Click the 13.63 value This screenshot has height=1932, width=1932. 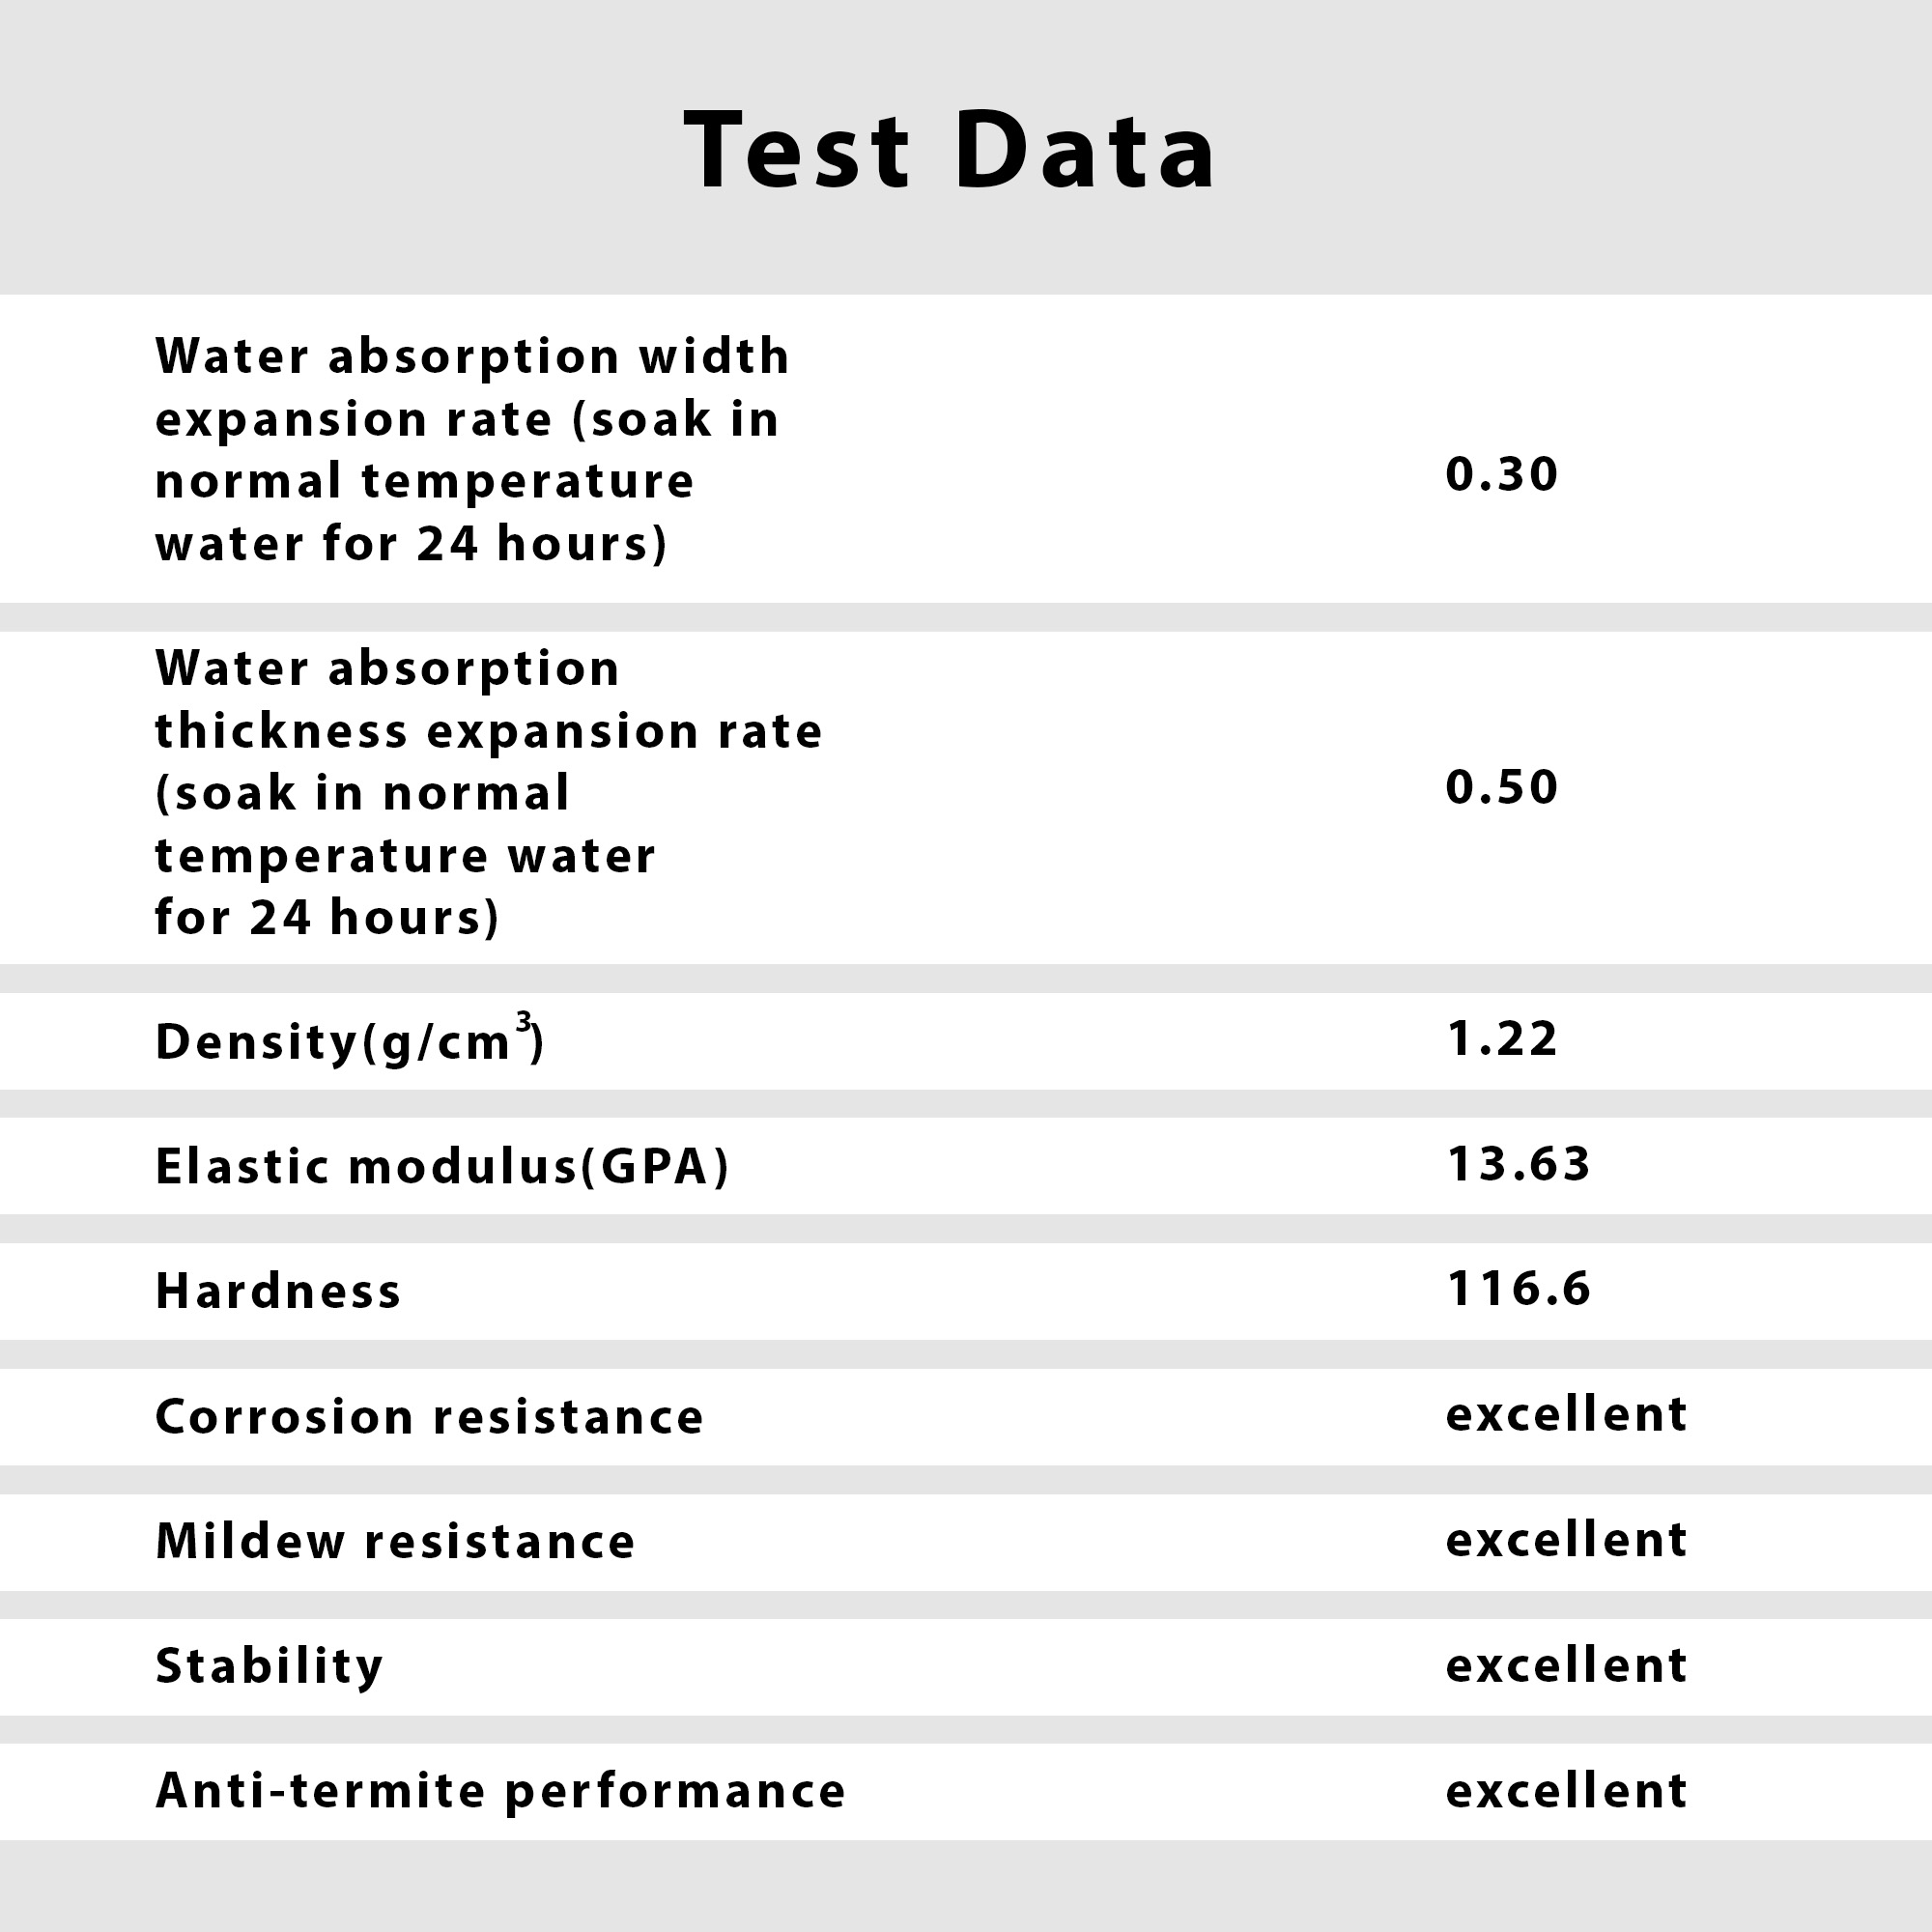pyautogui.click(x=1518, y=1164)
